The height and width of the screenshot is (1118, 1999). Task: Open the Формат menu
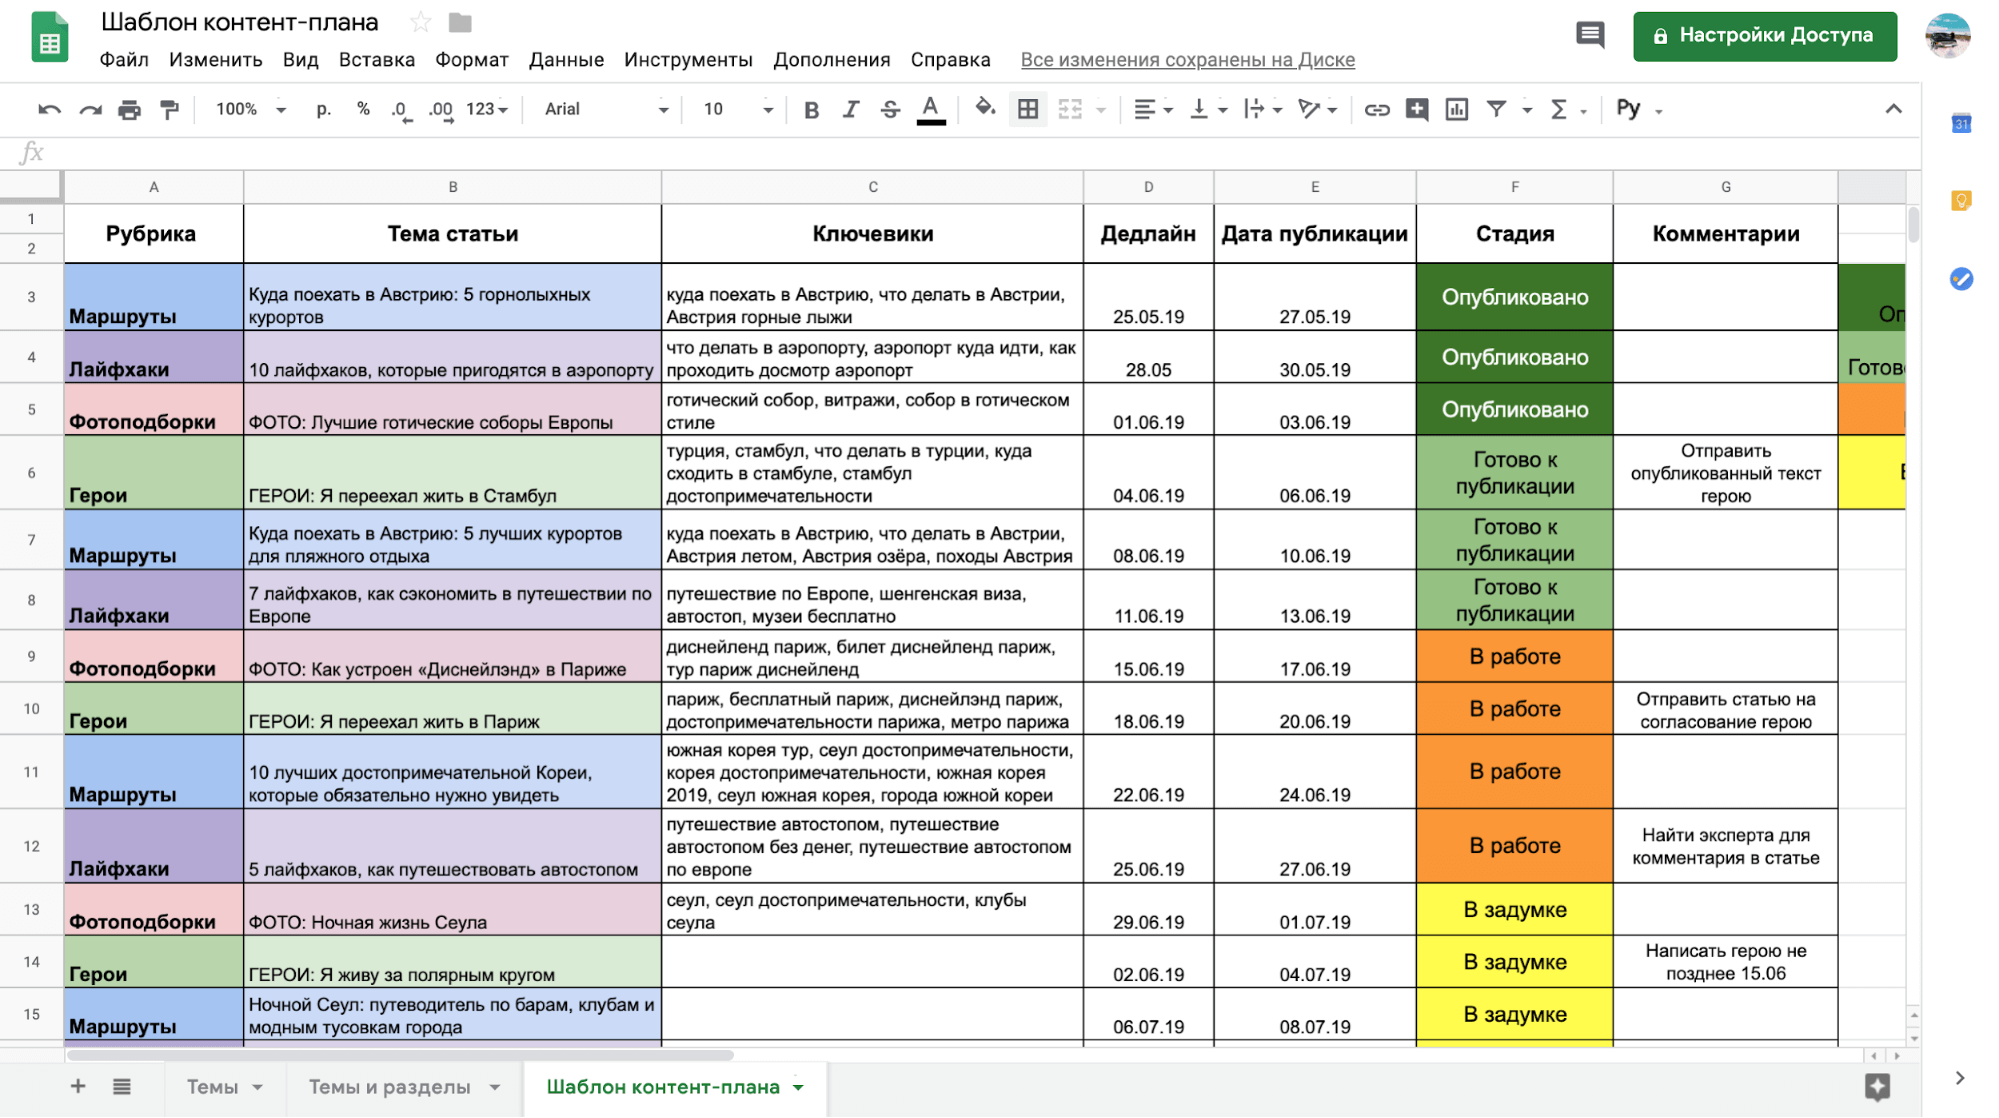point(471,59)
